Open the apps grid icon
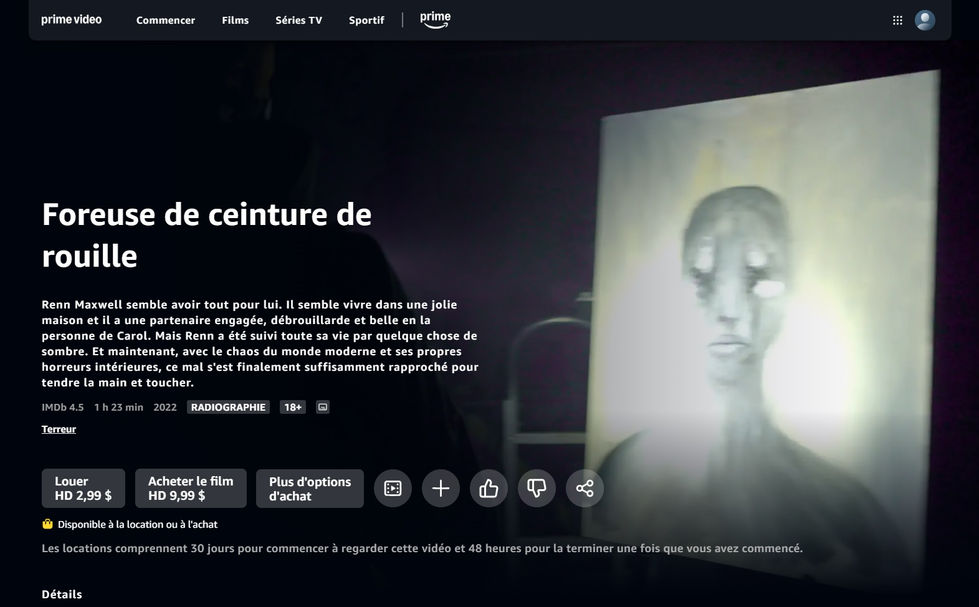This screenshot has height=607, width=979. [897, 21]
